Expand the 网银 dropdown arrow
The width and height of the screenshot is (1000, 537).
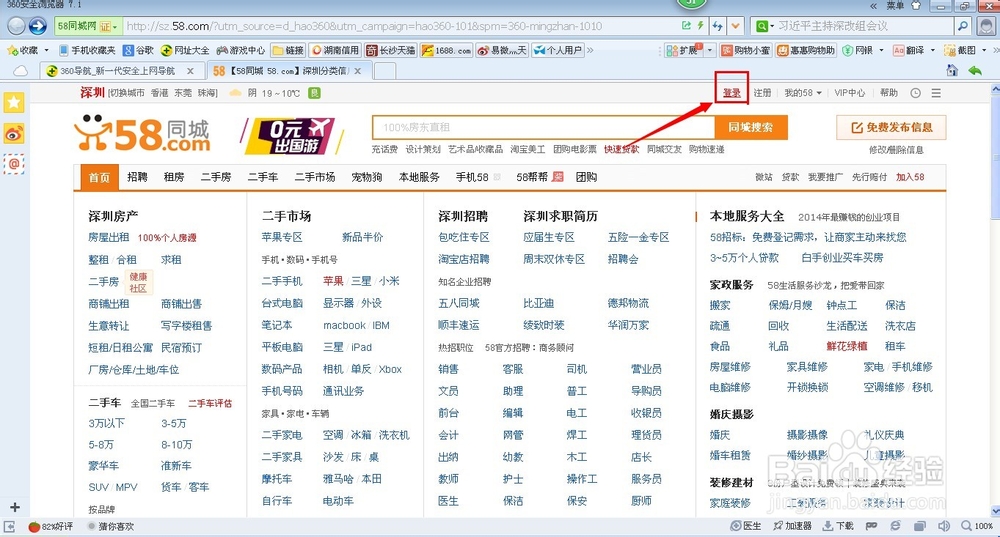click(881, 50)
